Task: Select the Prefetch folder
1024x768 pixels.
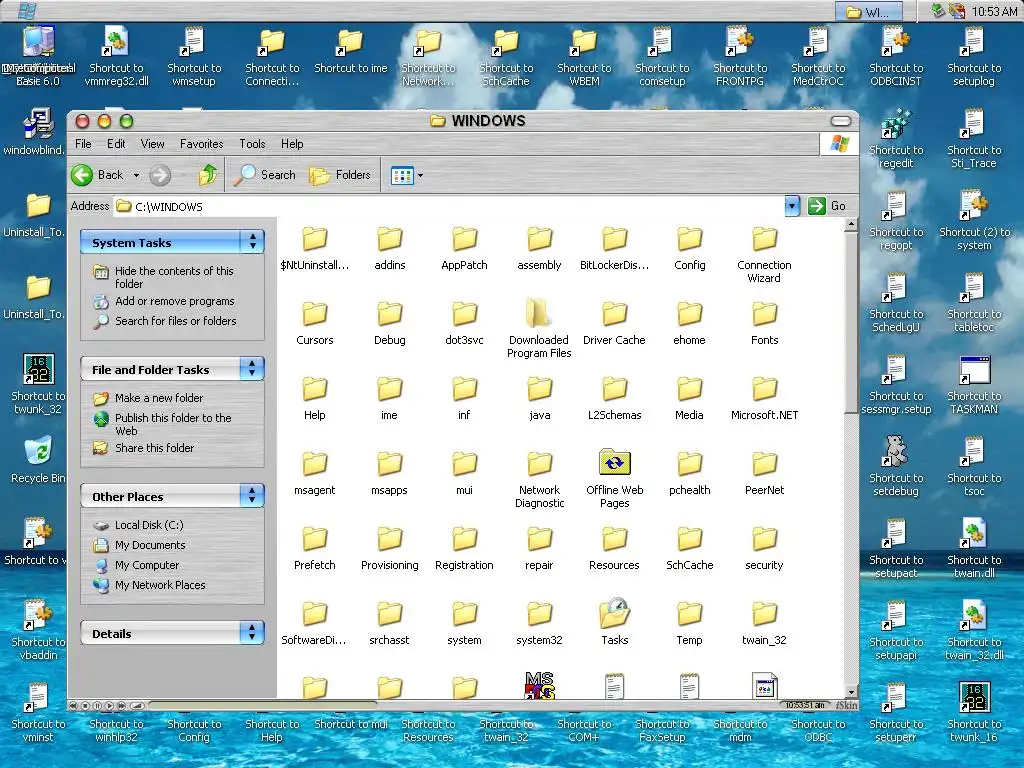Action: coord(314,539)
